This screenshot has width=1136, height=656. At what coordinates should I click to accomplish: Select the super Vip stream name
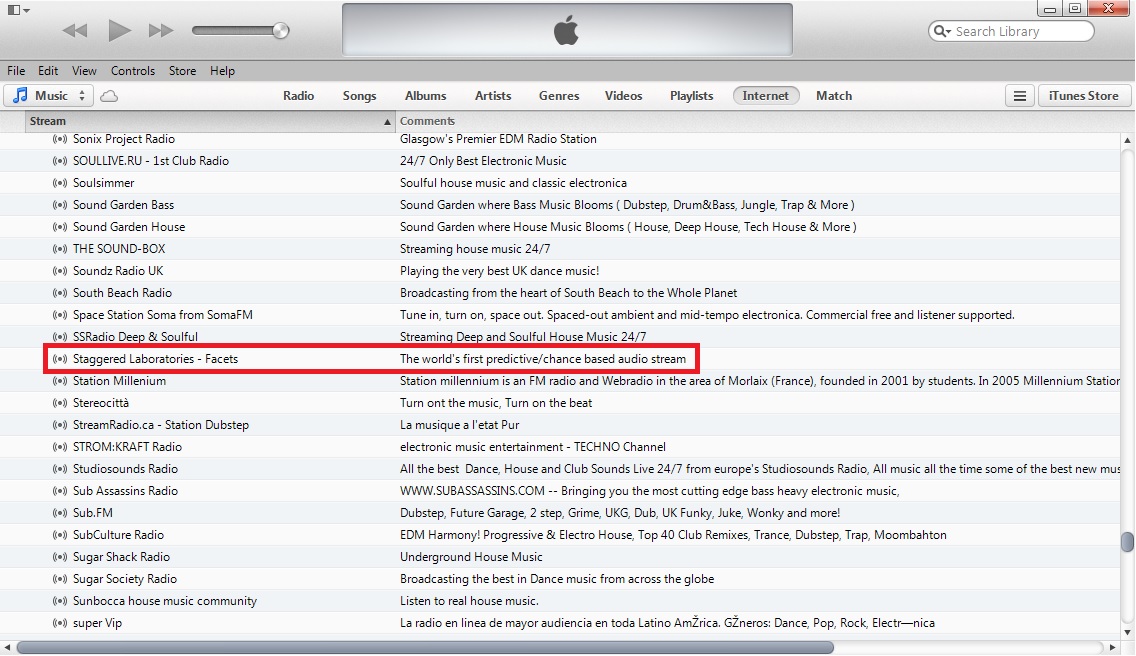pyautogui.click(x=97, y=623)
